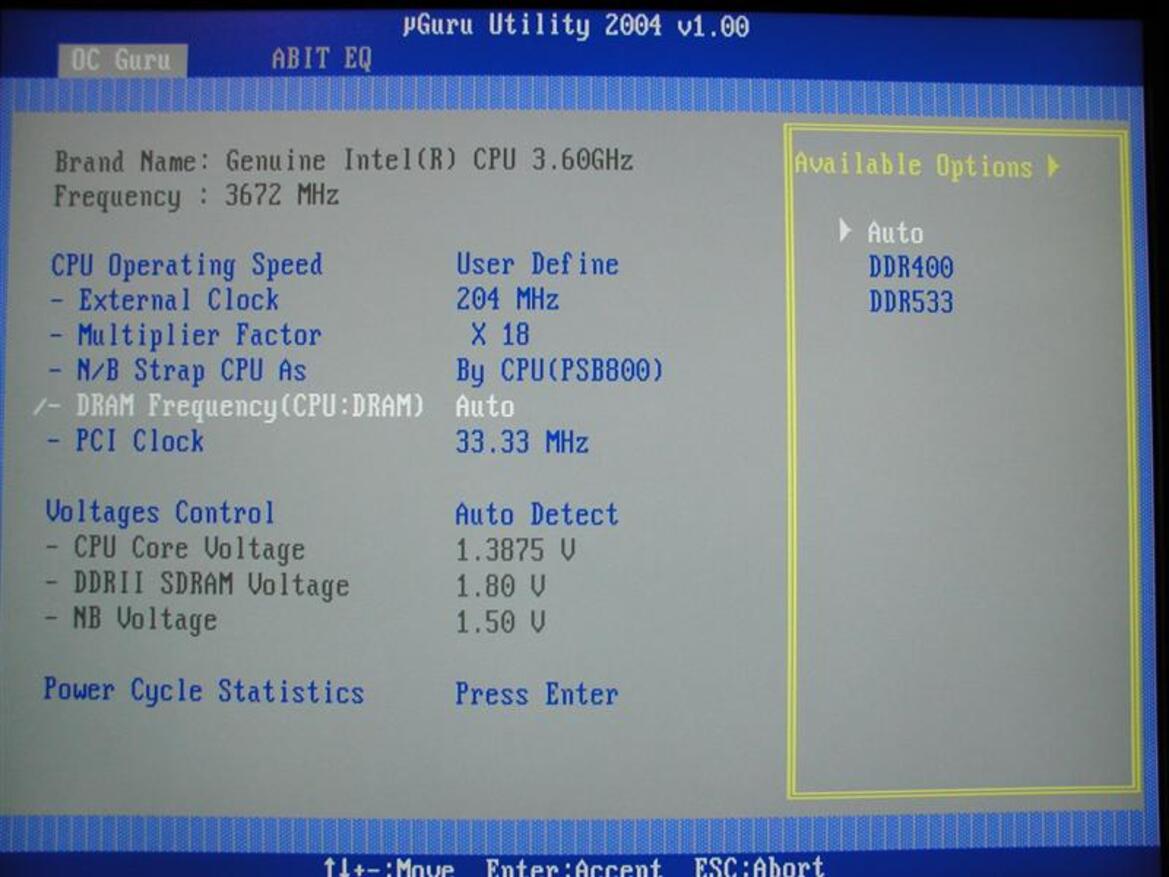Click Press Enter beside Power Cycle Statistics
This screenshot has width=1169, height=877.
pos(538,694)
